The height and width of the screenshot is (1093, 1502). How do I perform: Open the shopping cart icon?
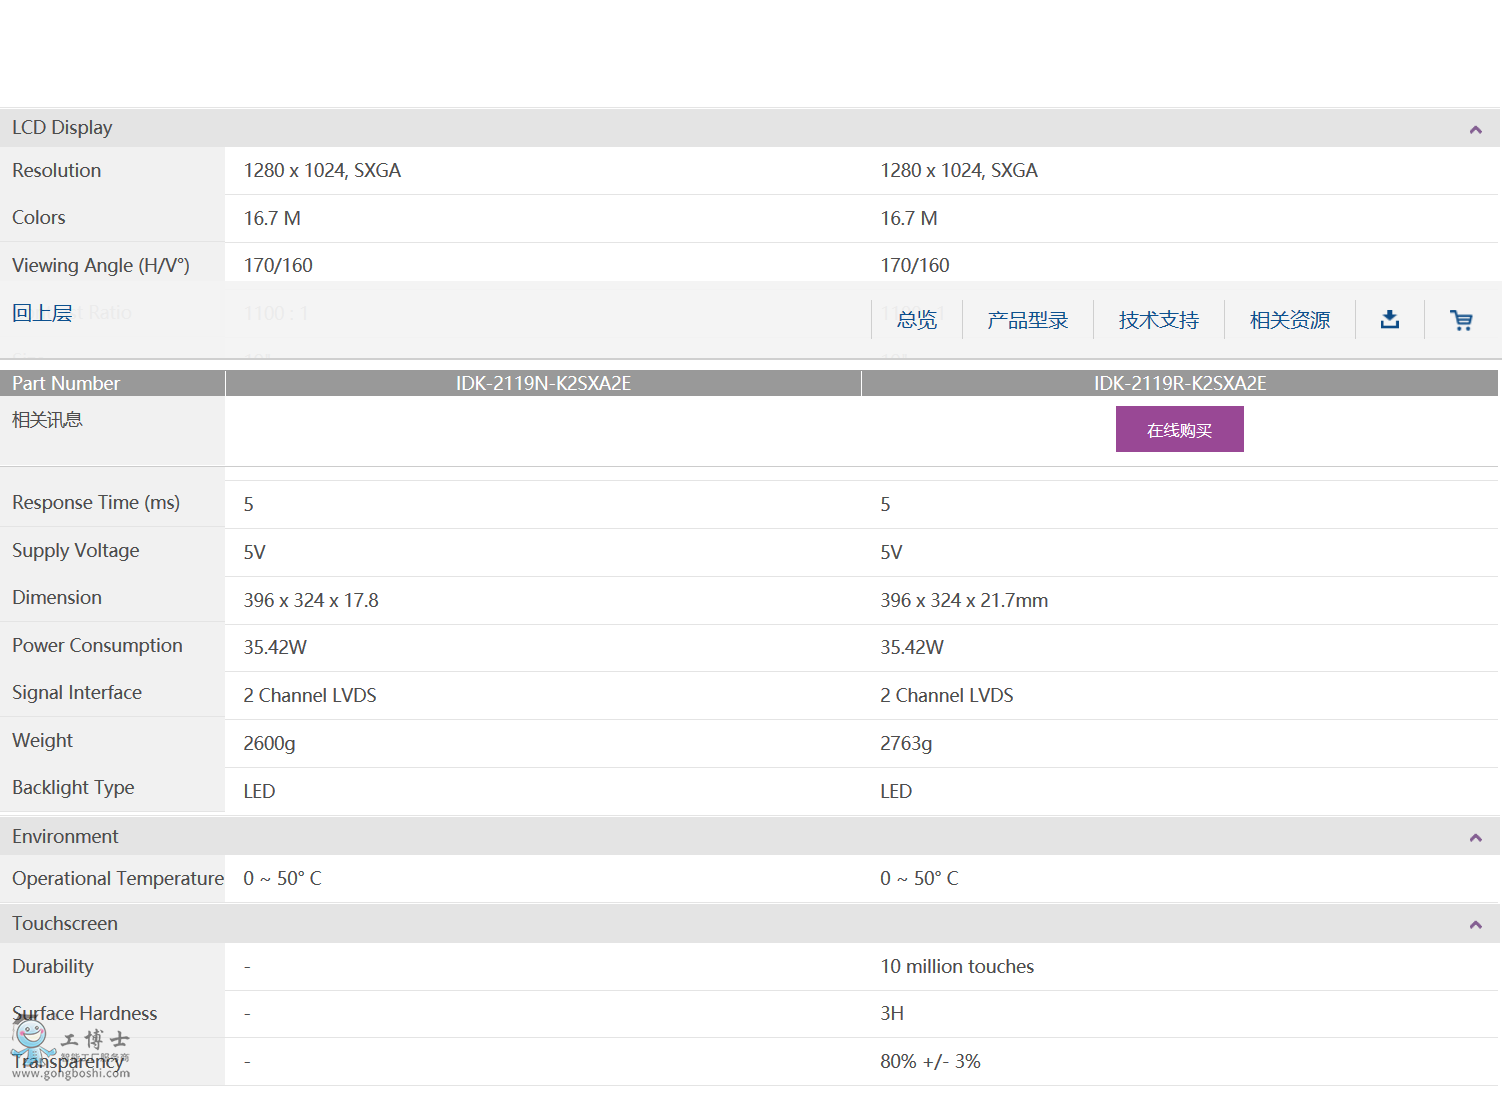click(x=1461, y=320)
